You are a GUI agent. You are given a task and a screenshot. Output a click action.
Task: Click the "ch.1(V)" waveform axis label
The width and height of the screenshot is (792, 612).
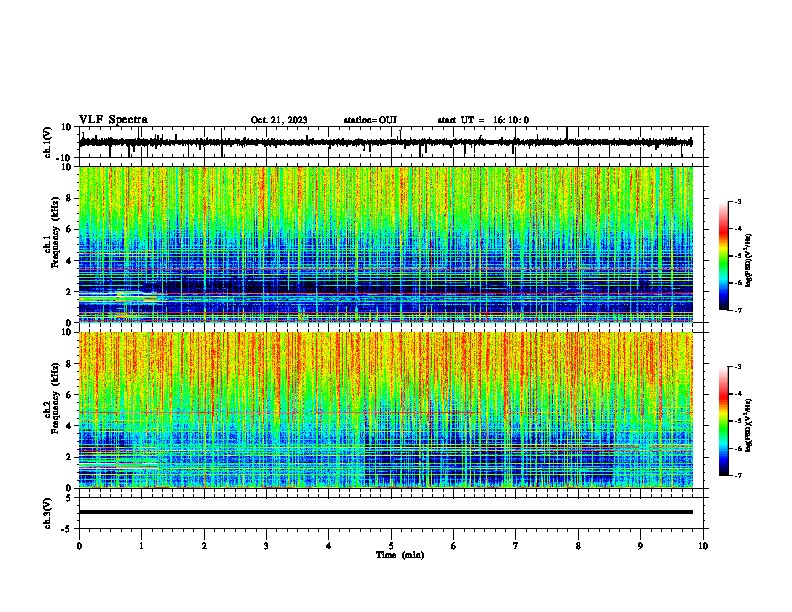coord(48,142)
